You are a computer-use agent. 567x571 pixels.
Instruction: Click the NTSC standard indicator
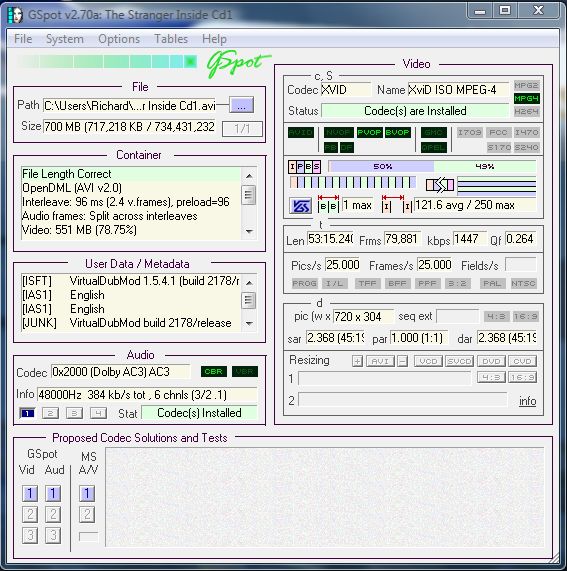pyautogui.click(x=523, y=283)
